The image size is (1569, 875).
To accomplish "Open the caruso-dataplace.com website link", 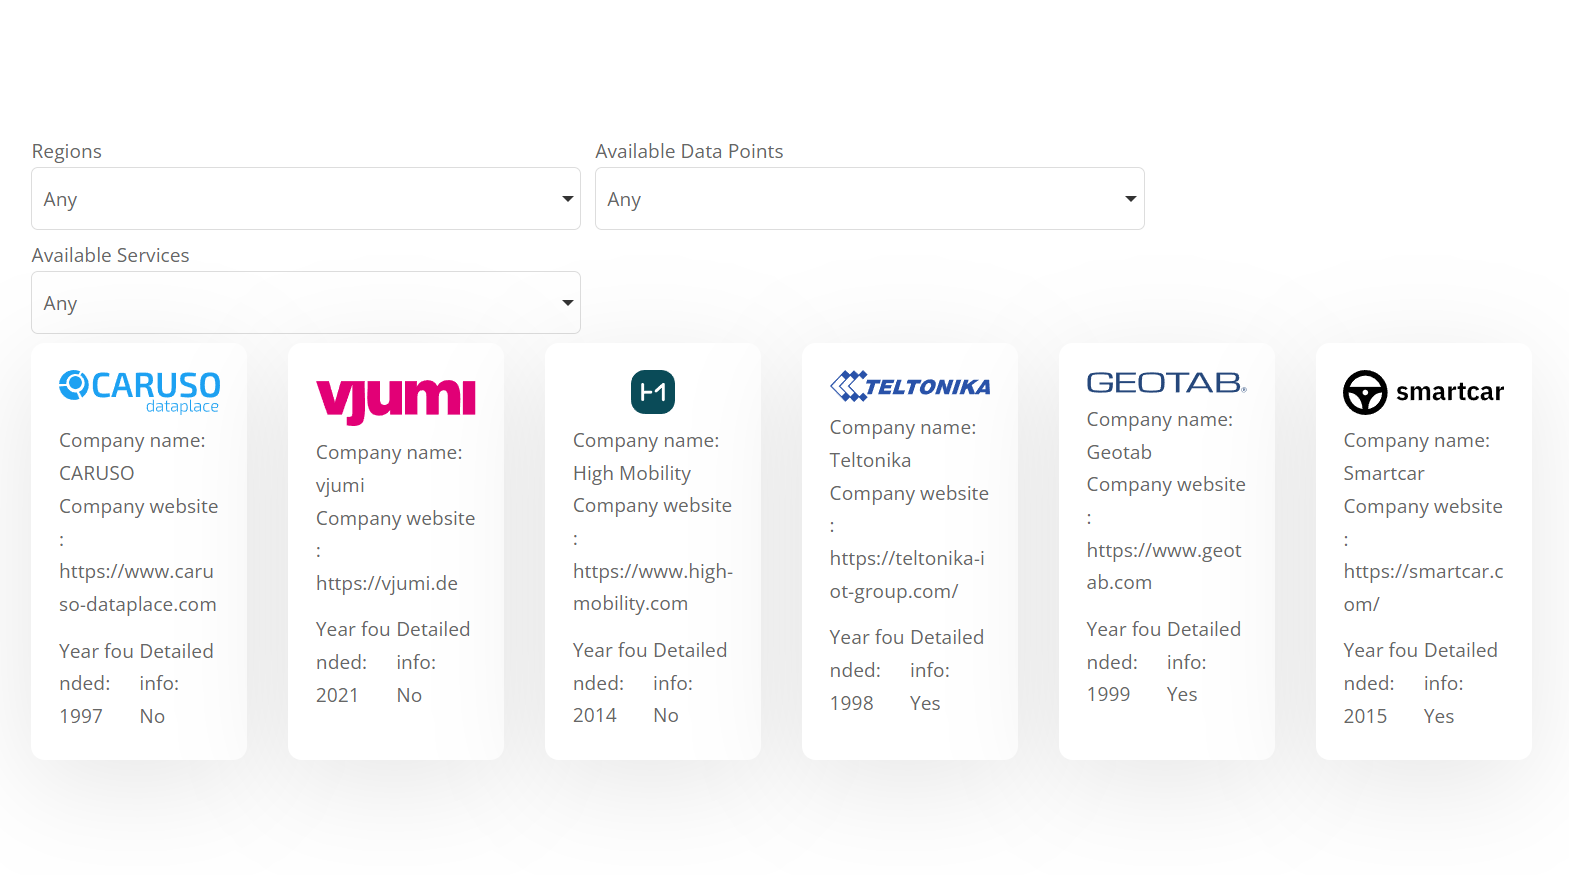I will [x=138, y=588].
